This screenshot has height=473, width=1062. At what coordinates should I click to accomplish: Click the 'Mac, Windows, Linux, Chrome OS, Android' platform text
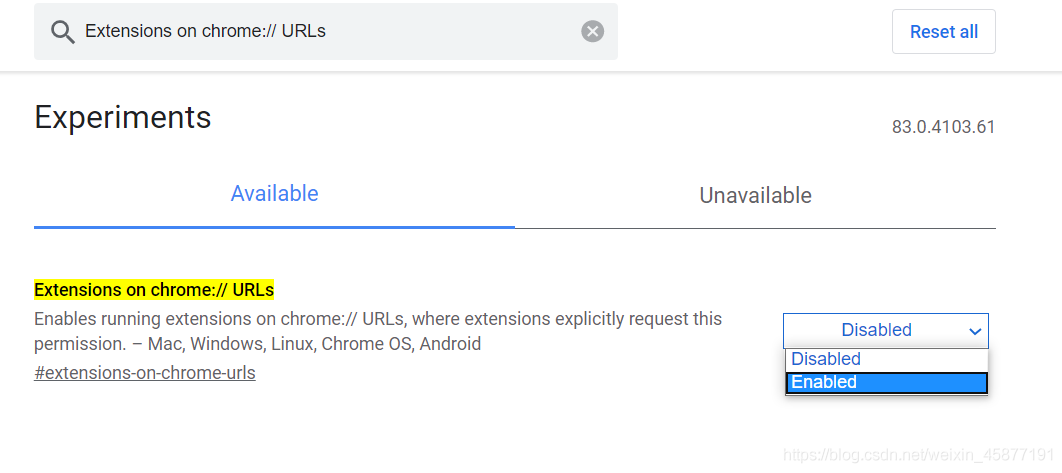click(314, 344)
